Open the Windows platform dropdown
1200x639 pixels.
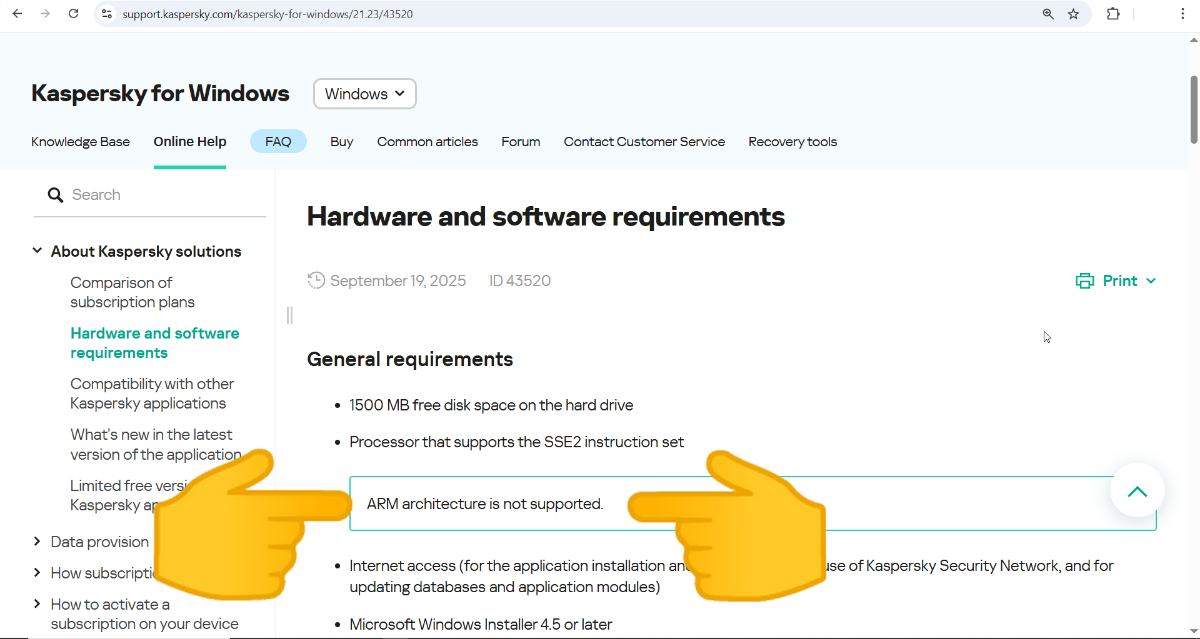[x=365, y=94]
